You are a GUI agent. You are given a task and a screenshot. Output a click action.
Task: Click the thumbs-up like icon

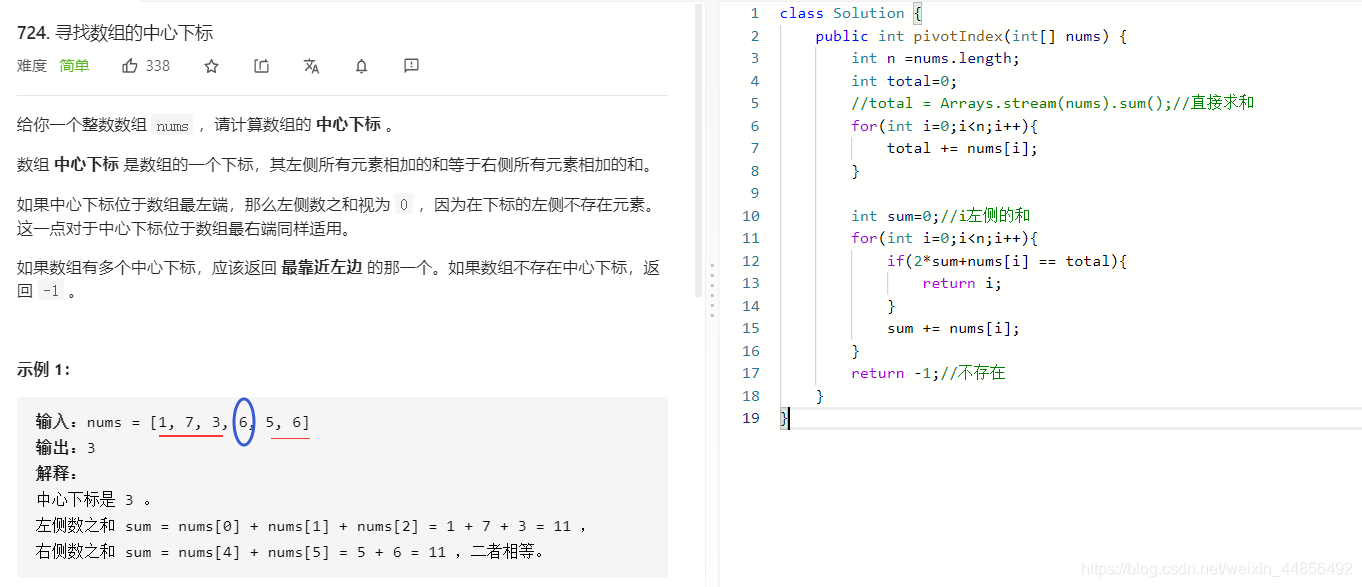[x=129, y=65]
